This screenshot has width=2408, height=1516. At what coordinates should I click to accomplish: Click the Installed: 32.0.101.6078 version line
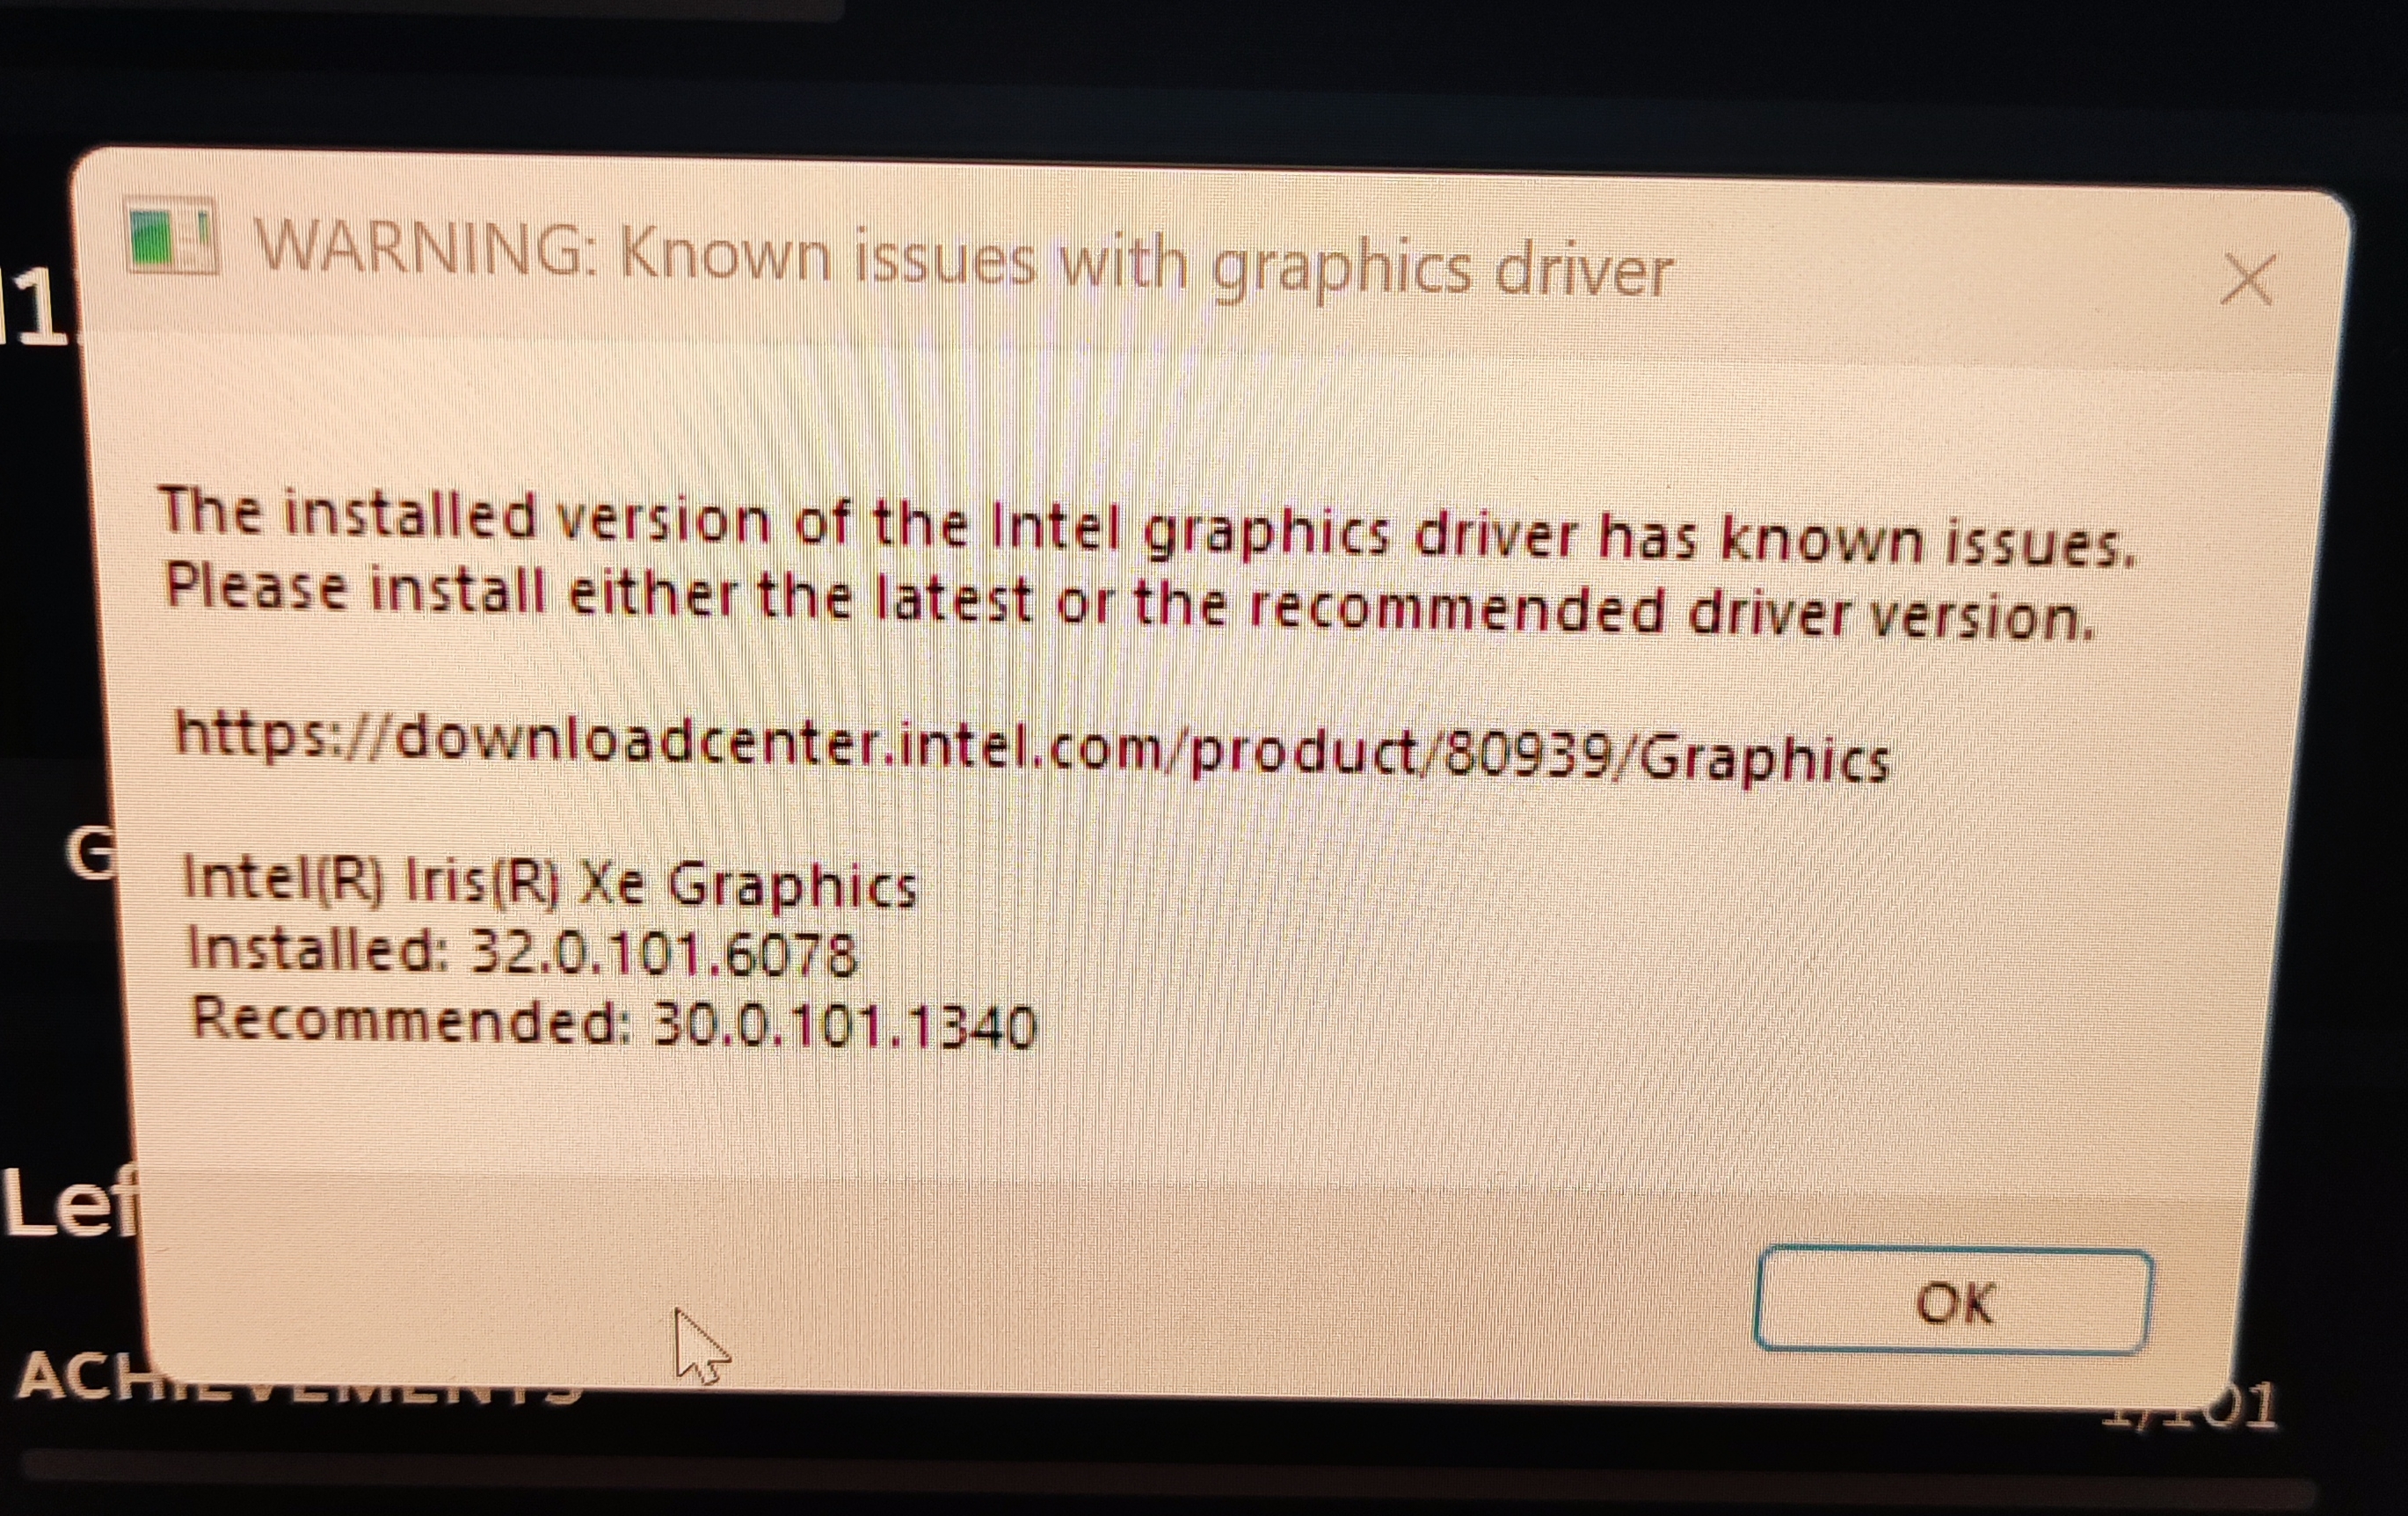point(522,951)
